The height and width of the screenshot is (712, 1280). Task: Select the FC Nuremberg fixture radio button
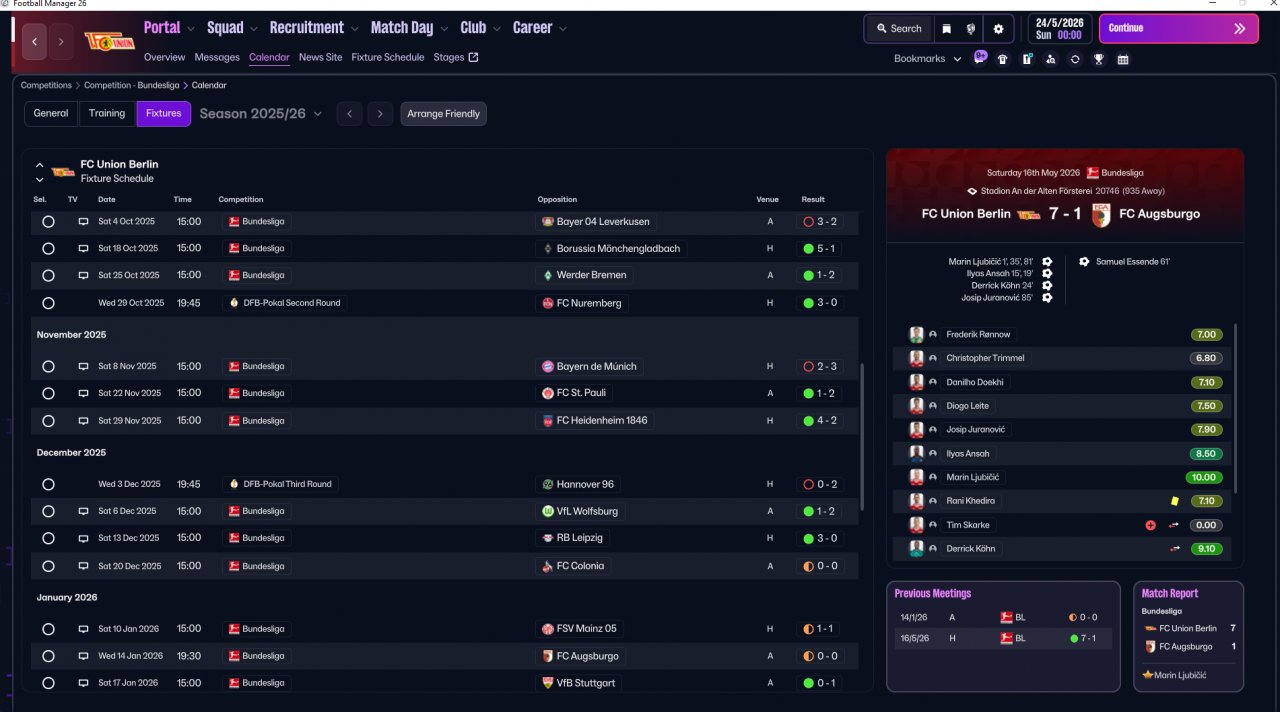(48, 303)
